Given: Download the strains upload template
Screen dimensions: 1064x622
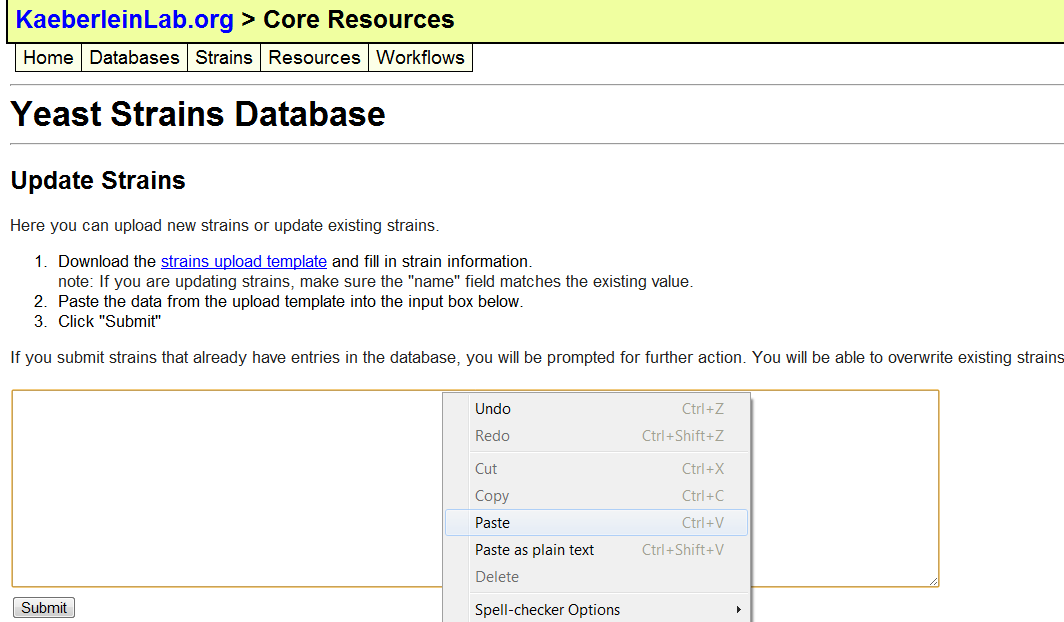Looking at the screenshot, I should point(244,262).
